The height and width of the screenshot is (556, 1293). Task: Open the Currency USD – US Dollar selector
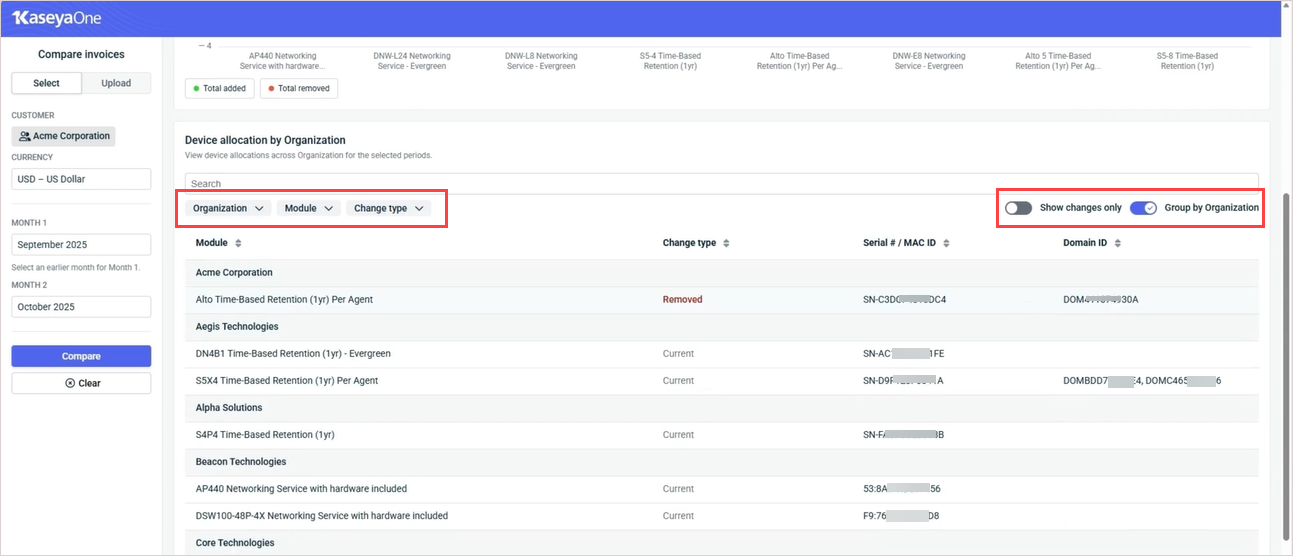click(81, 179)
